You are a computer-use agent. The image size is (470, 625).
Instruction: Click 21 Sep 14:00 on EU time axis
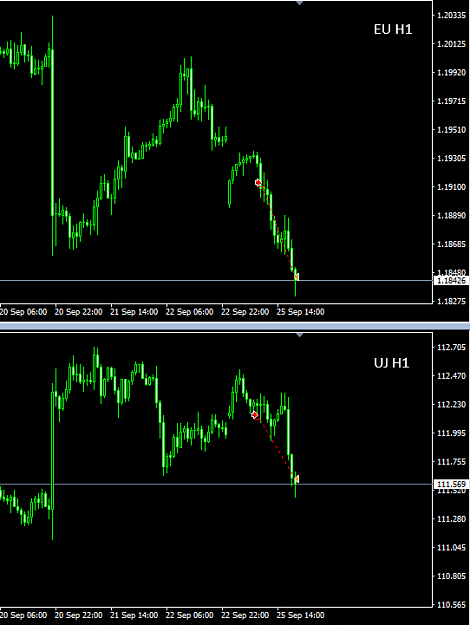pos(134,312)
